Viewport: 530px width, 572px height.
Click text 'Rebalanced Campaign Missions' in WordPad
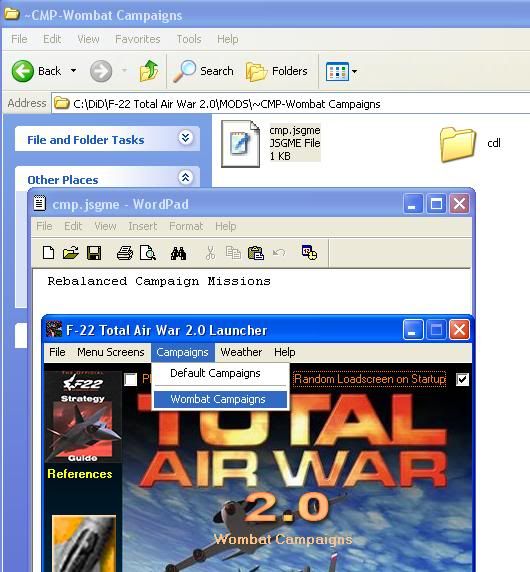[x=159, y=281]
